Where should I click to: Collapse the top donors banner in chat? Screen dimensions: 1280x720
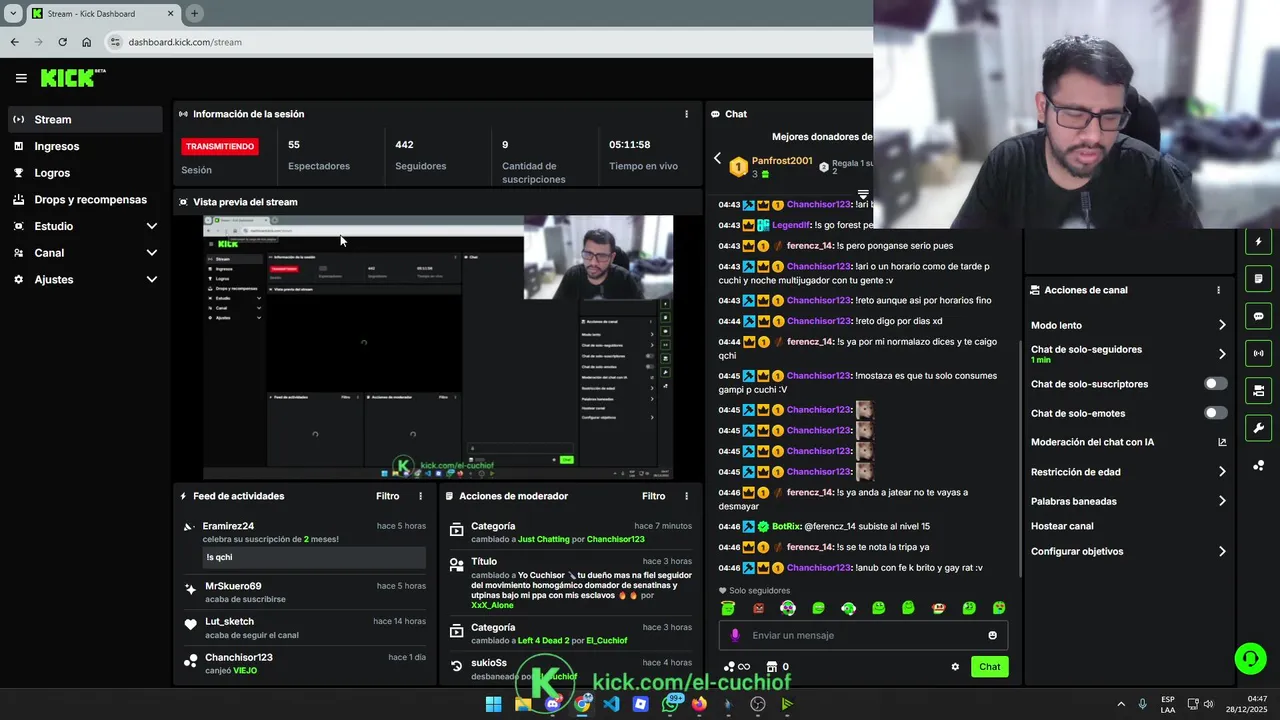pos(863,194)
